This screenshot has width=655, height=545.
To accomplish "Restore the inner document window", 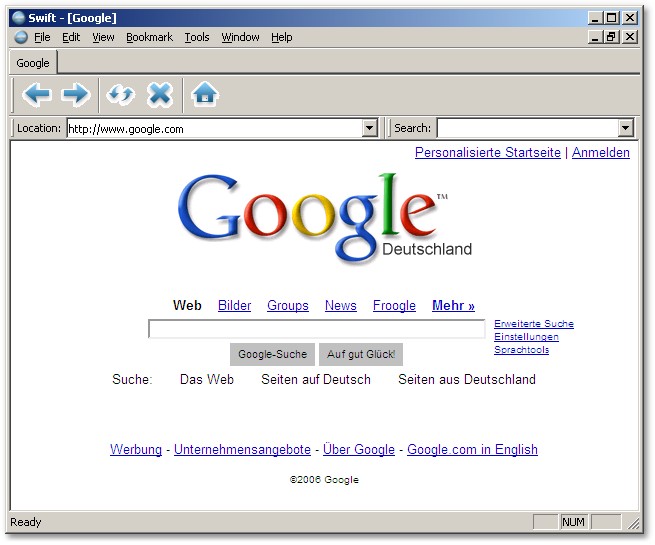I will 611,37.
